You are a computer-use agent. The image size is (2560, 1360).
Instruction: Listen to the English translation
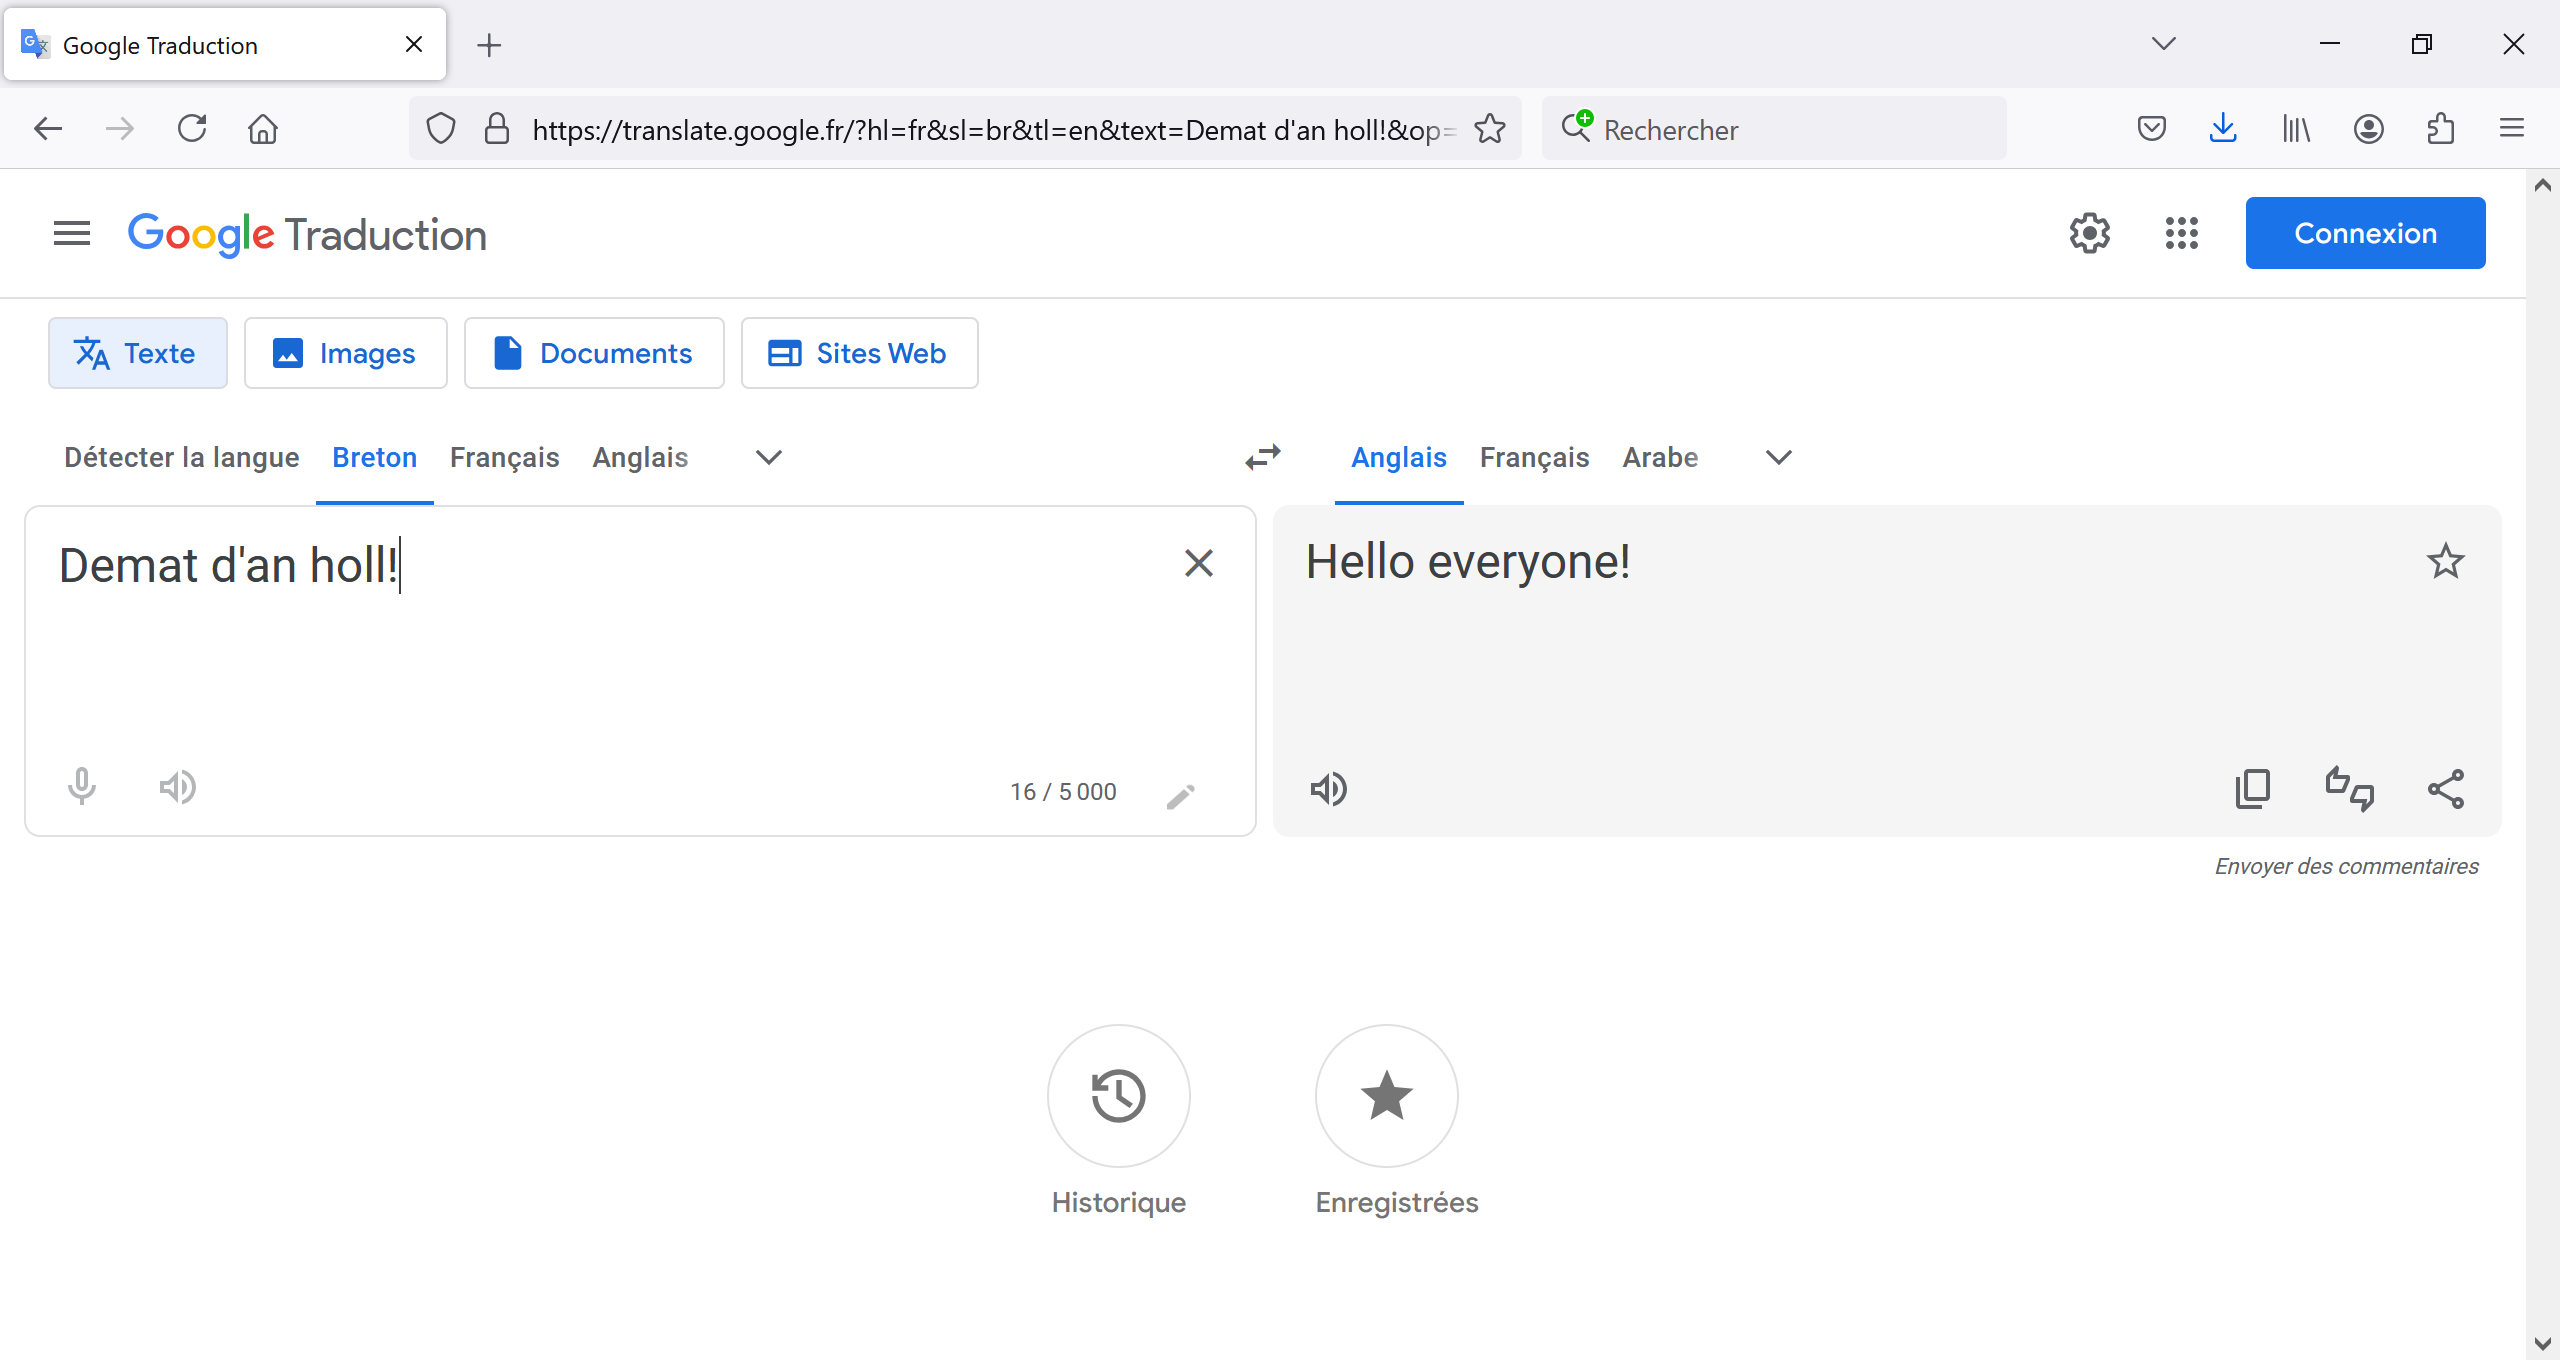[1329, 790]
